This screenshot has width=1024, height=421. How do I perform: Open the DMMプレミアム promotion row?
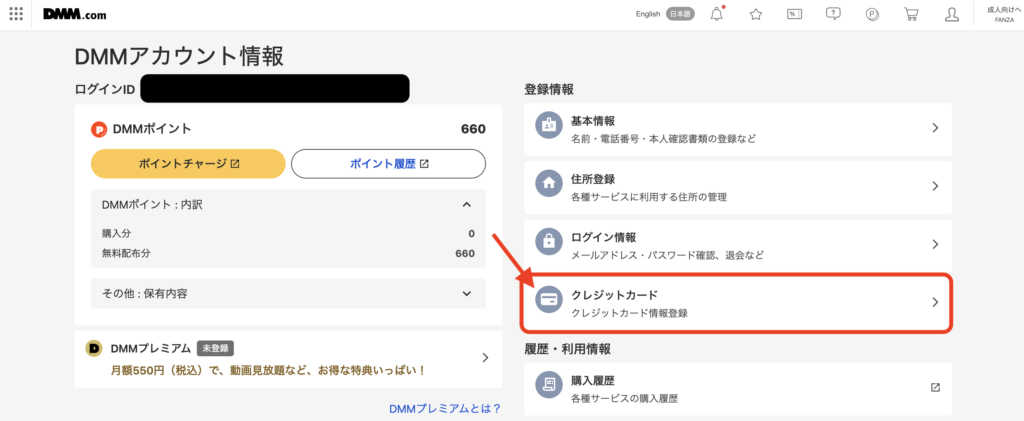click(288, 358)
